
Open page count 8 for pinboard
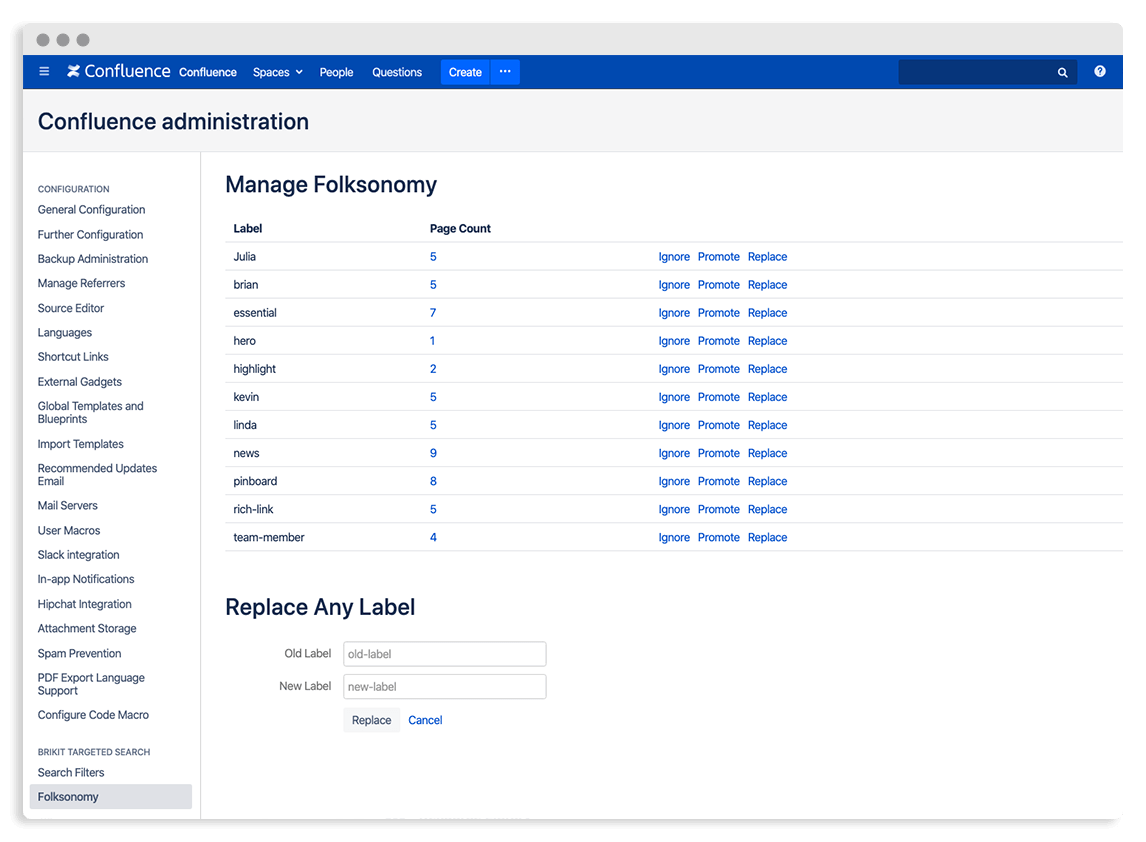[x=433, y=482]
